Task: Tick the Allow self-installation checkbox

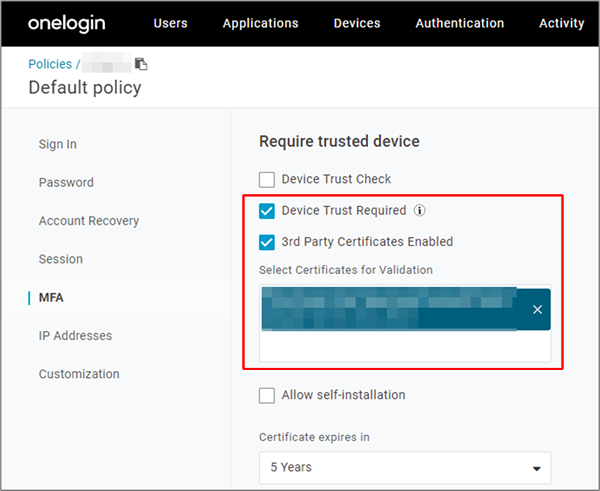Action: (x=267, y=395)
